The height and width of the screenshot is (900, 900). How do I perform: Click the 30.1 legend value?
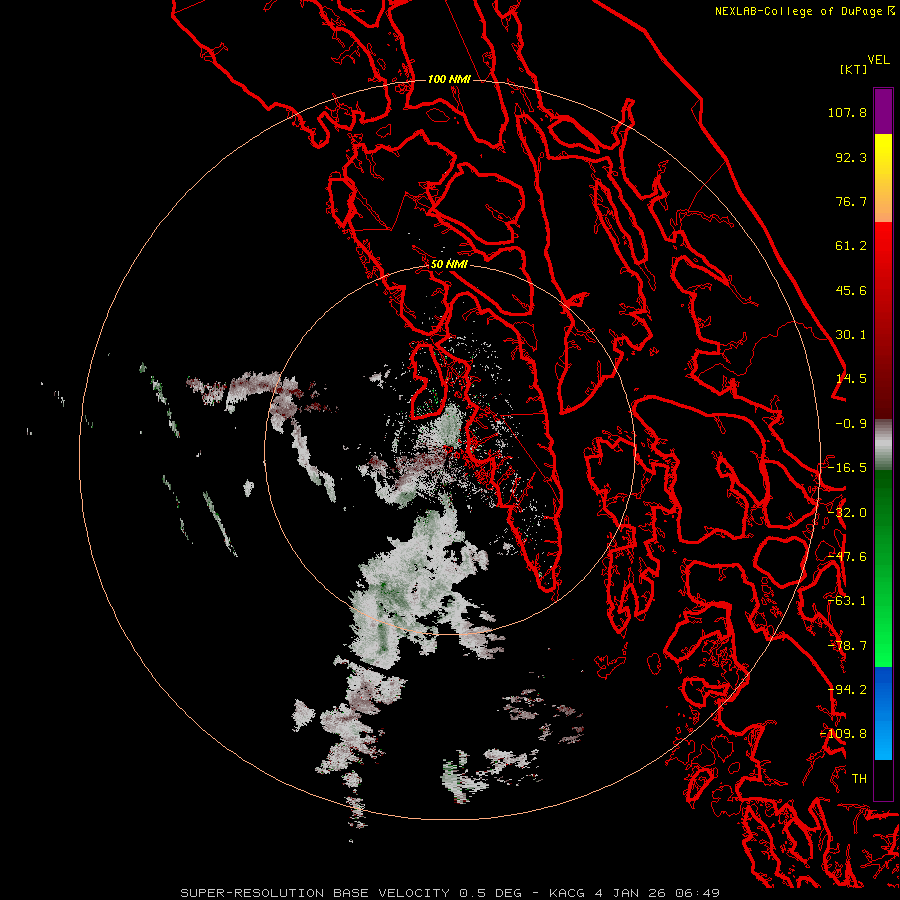[x=851, y=335]
